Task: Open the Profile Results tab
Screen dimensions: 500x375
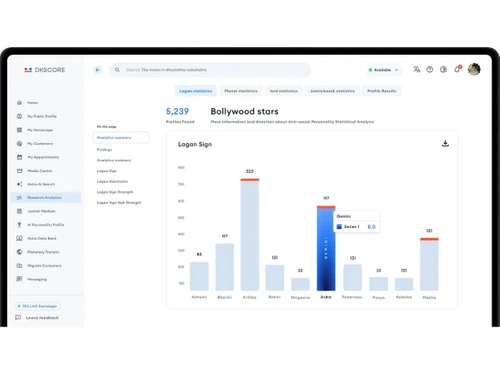Action: click(382, 91)
